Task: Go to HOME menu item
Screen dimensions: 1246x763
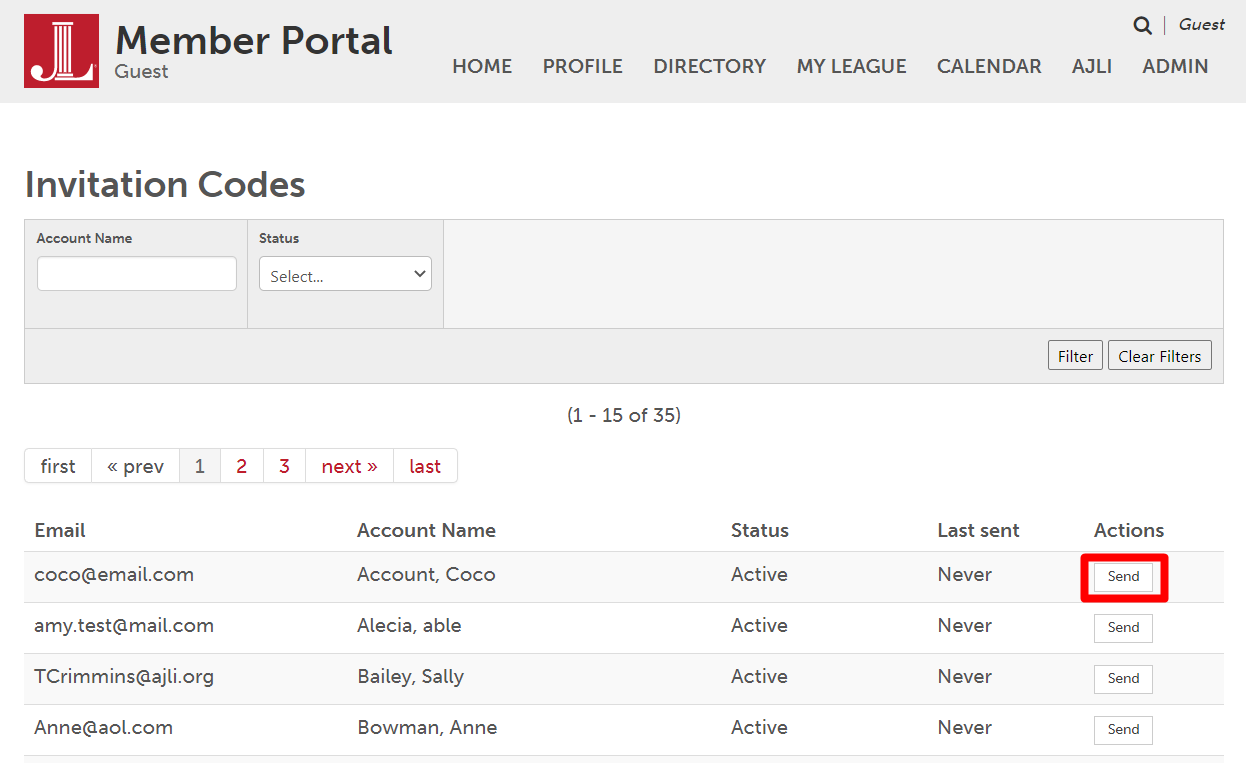Action: (x=482, y=66)
